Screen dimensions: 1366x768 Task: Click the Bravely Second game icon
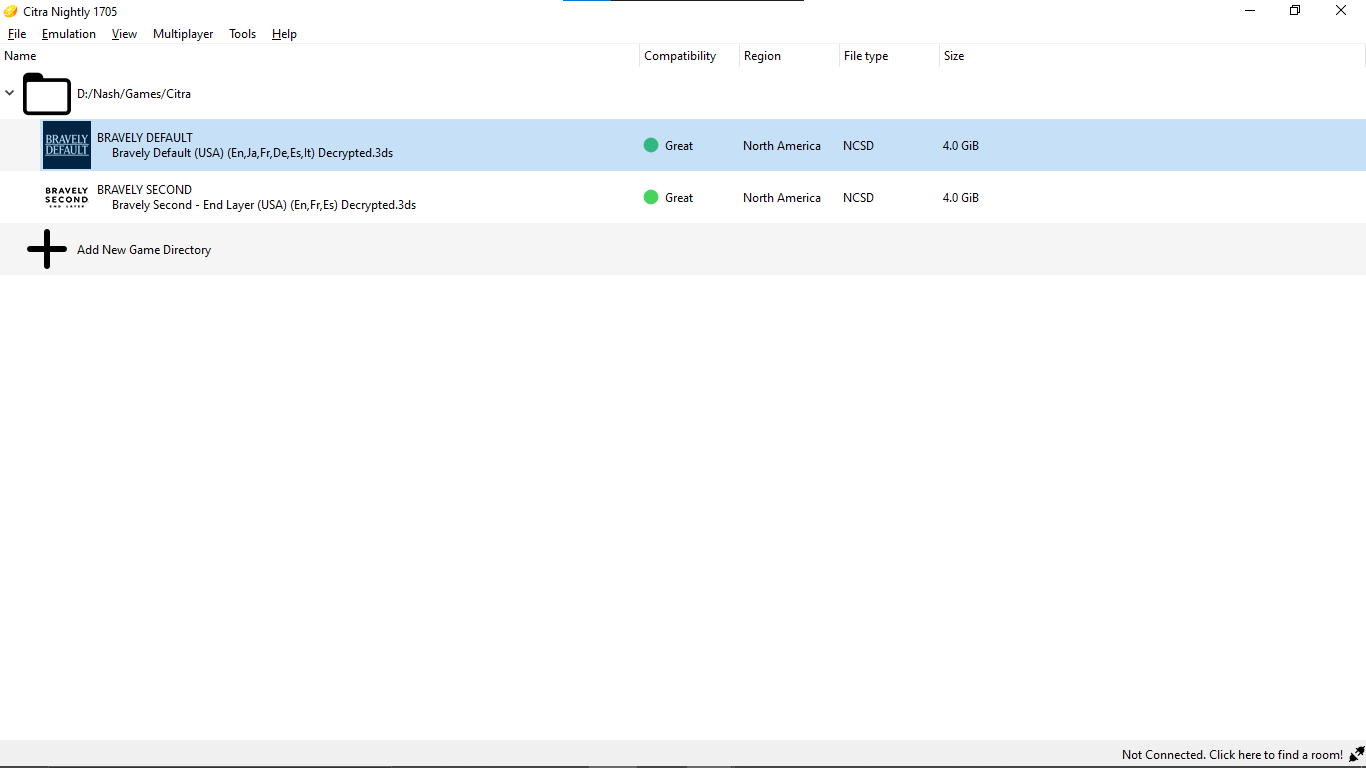[x=67, y=197]
